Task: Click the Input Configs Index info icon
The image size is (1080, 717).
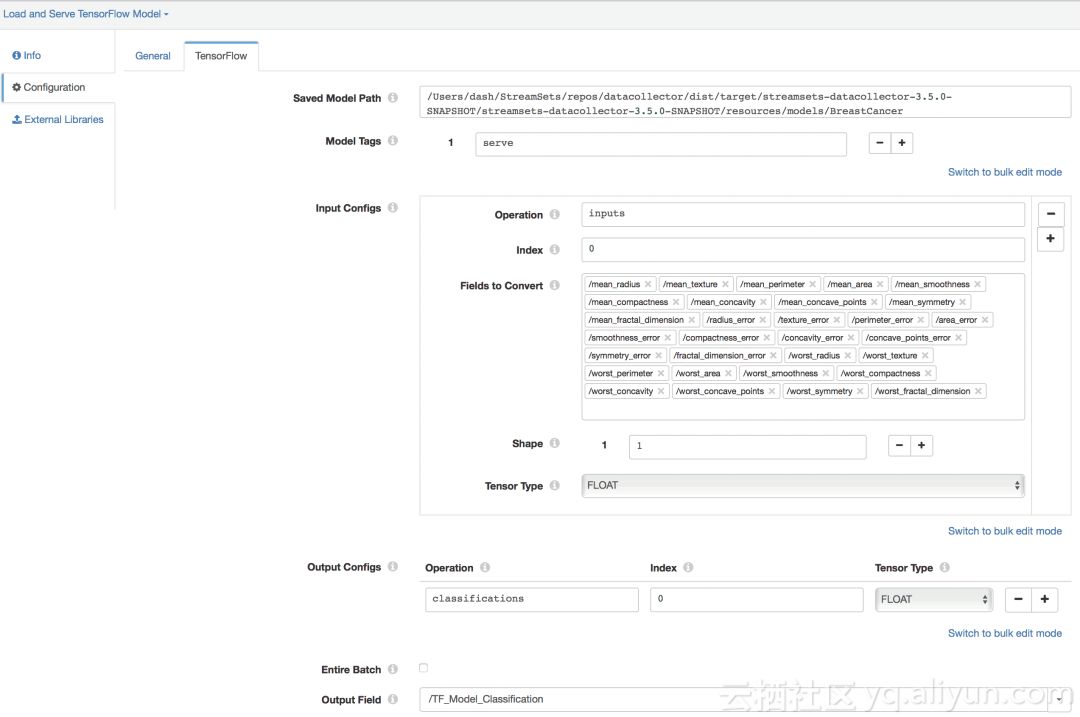Action: tap(554, 249)
